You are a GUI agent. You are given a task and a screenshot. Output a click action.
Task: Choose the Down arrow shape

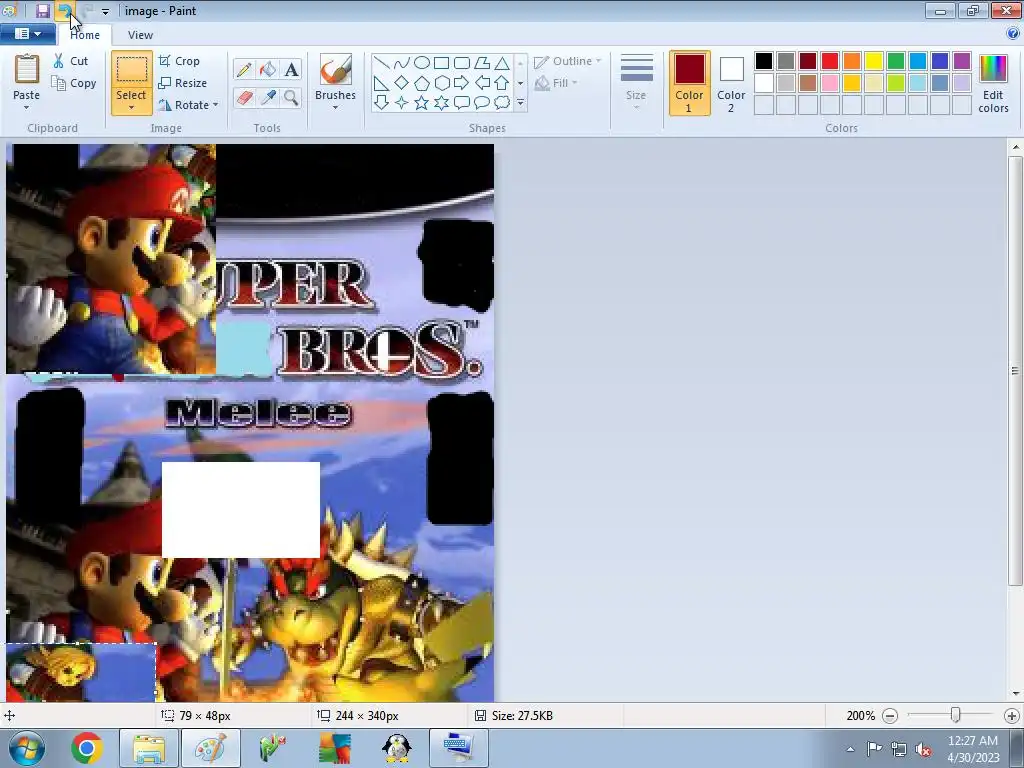(381, 103)
